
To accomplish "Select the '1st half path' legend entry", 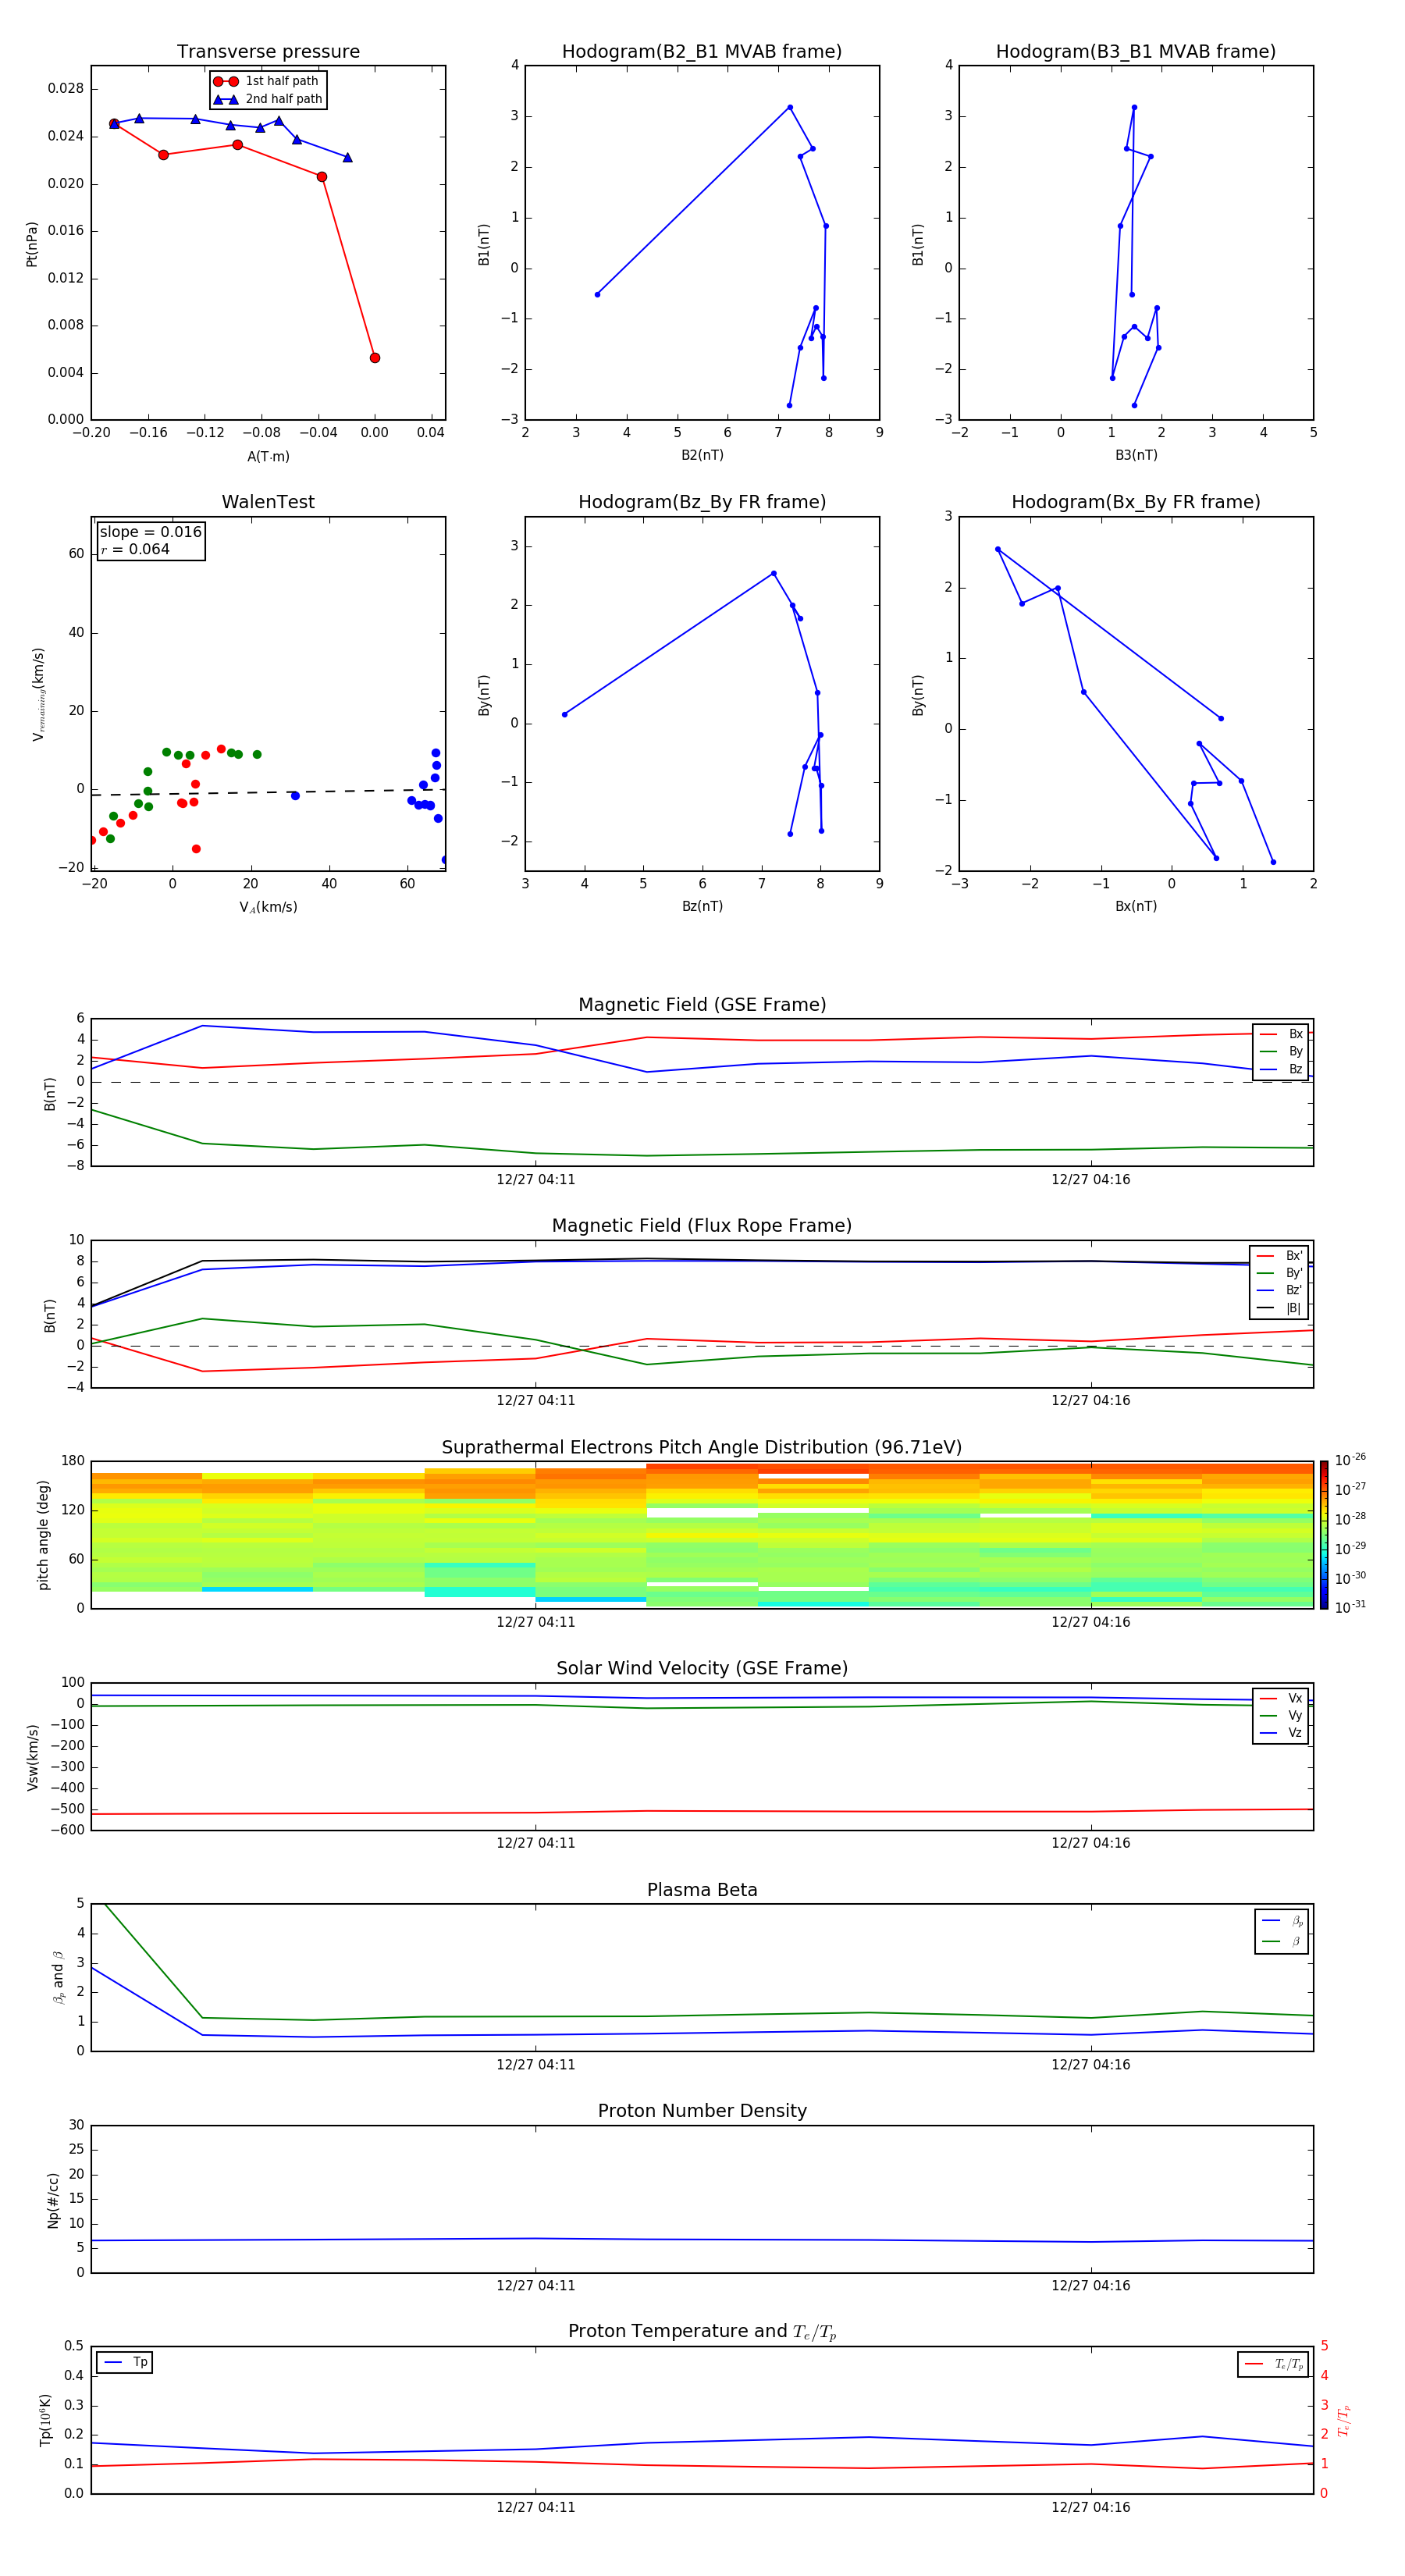I will tap(266, 81).
